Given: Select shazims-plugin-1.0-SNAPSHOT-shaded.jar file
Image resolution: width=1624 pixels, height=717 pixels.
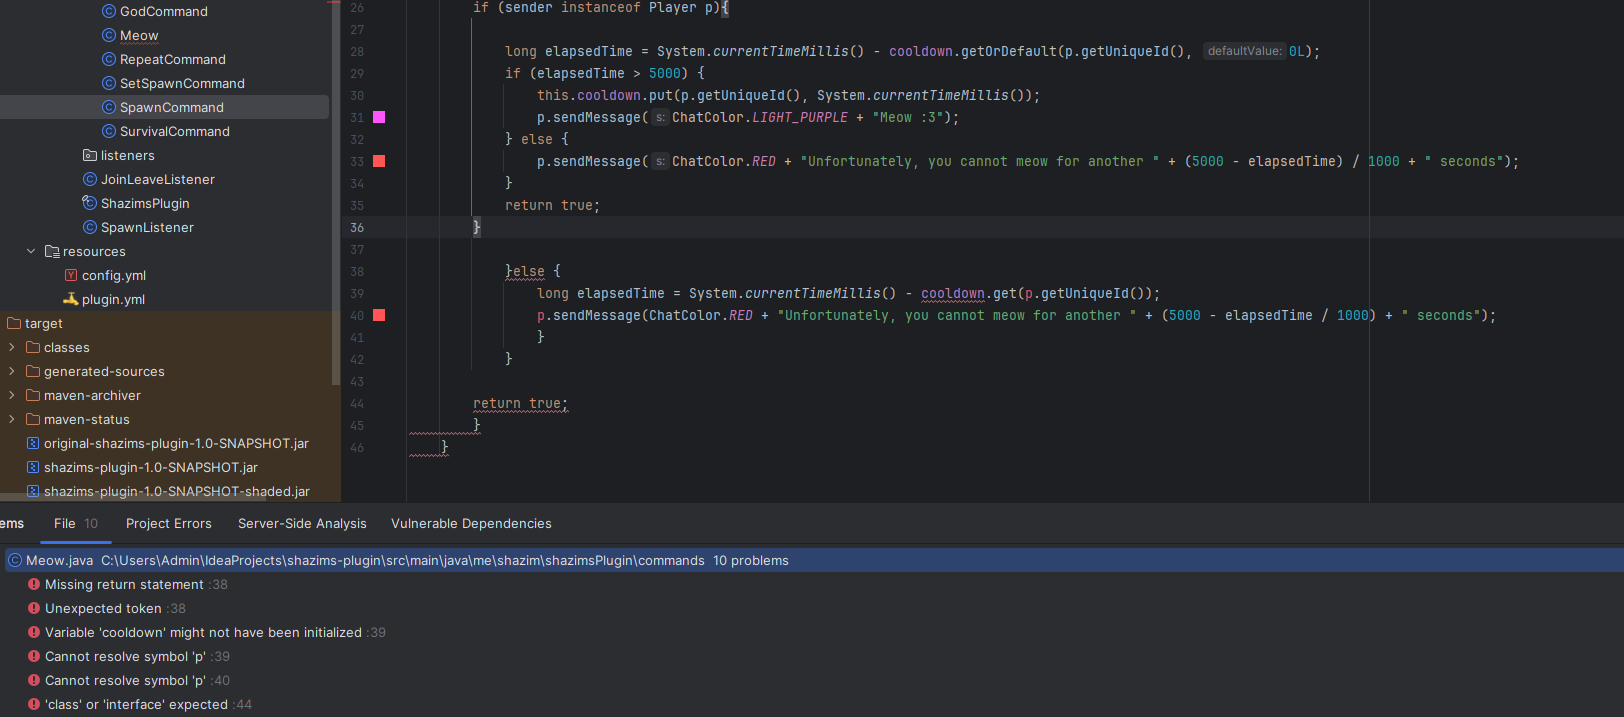Looking at the screenshot, I should tap(176, 491).
